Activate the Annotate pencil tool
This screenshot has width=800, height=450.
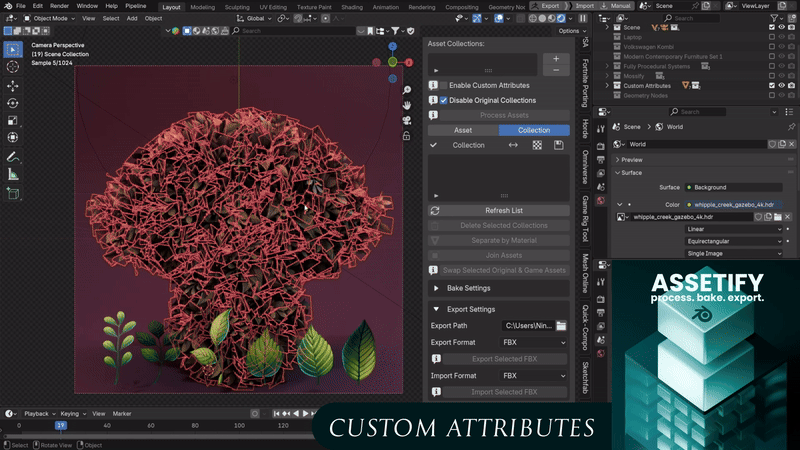tap(13, 157)
